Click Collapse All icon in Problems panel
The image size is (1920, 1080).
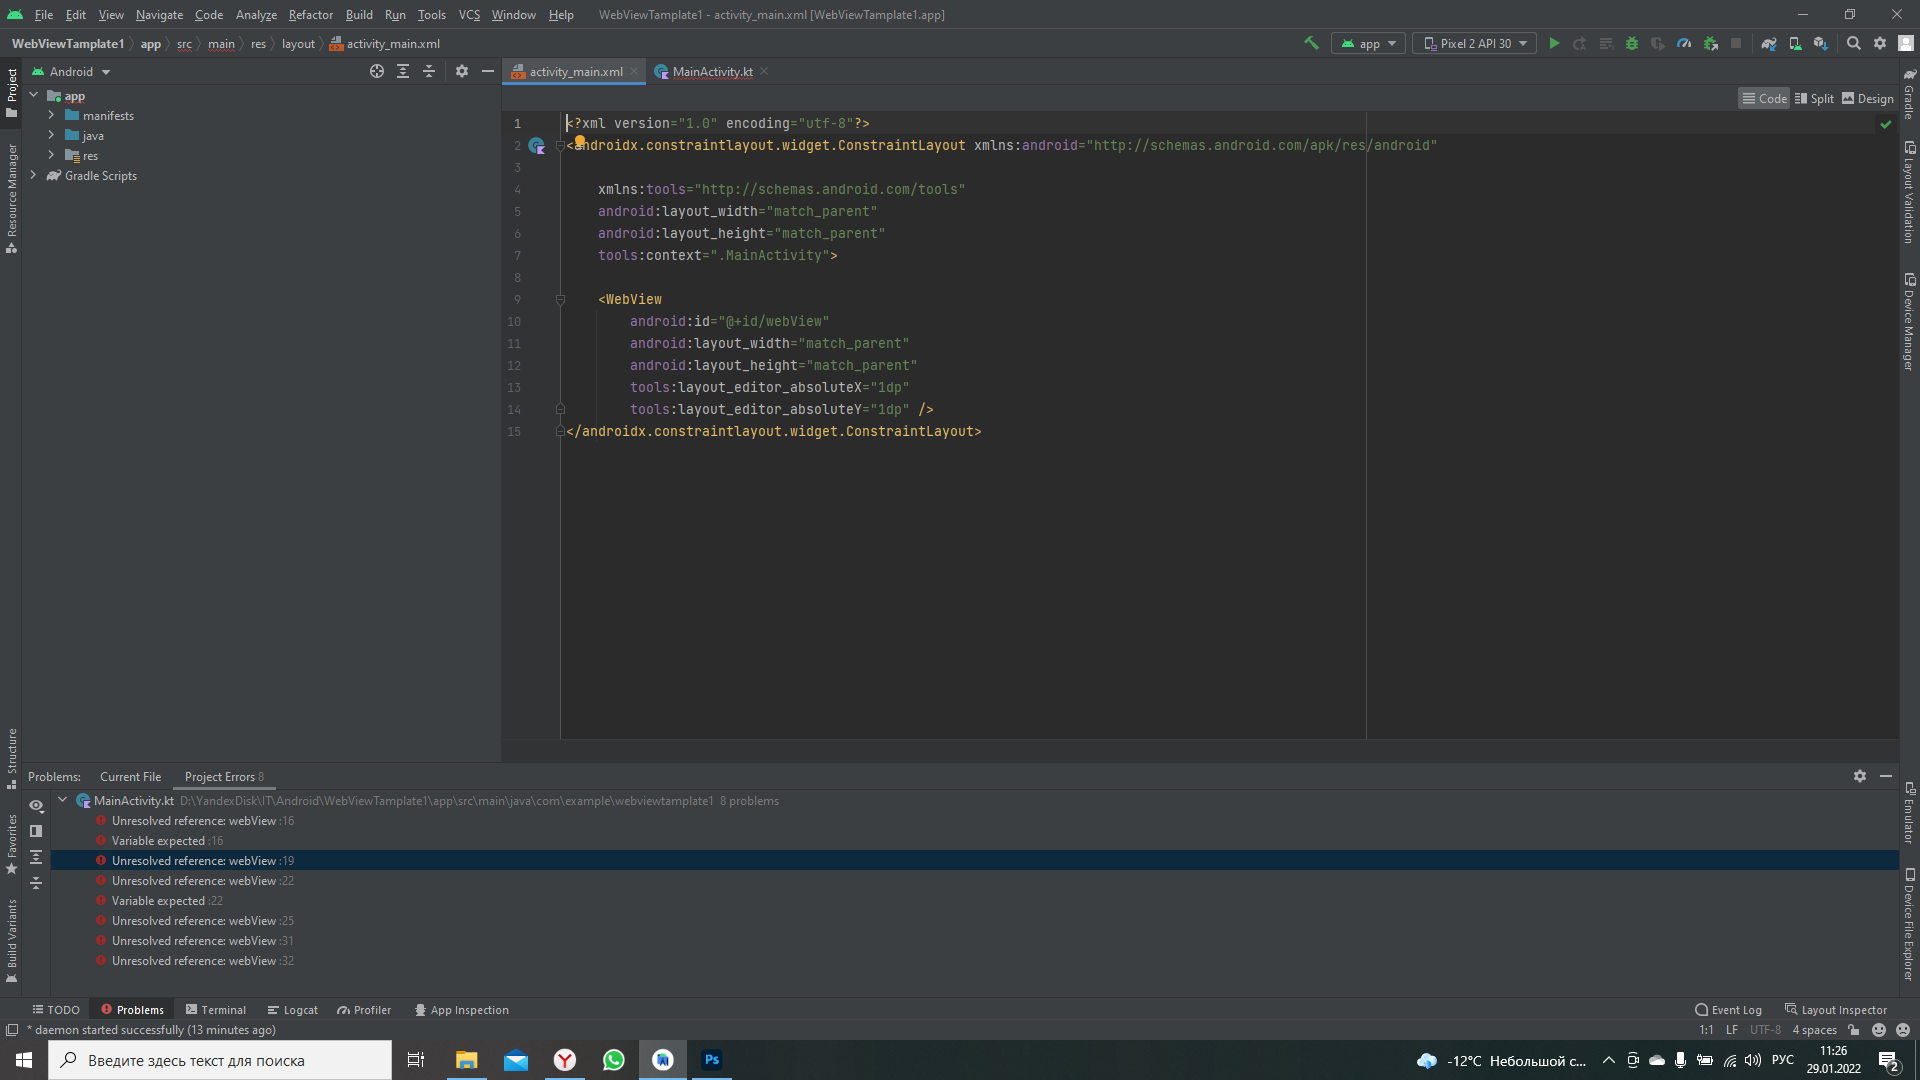(36, 883)
